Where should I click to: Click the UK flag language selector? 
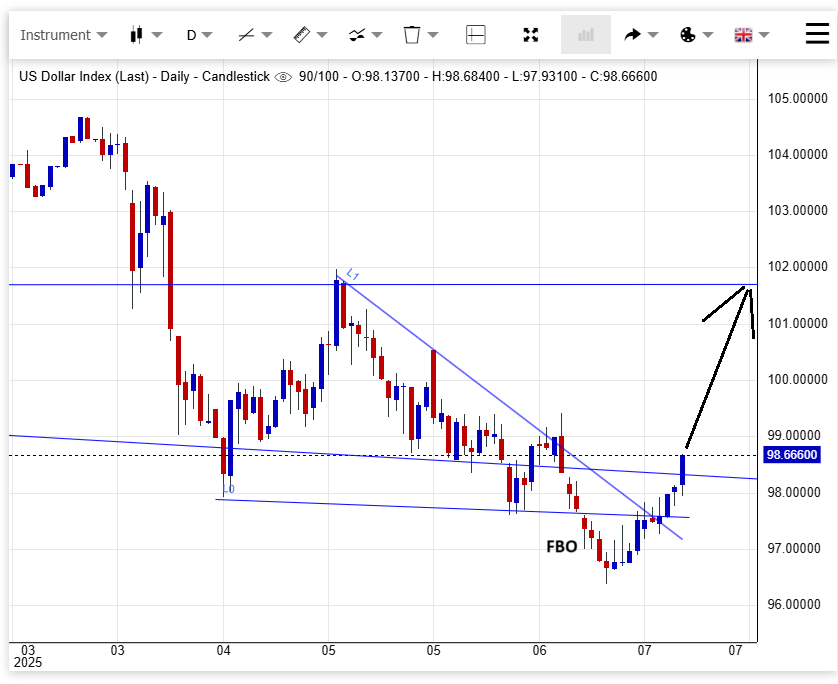743,35
